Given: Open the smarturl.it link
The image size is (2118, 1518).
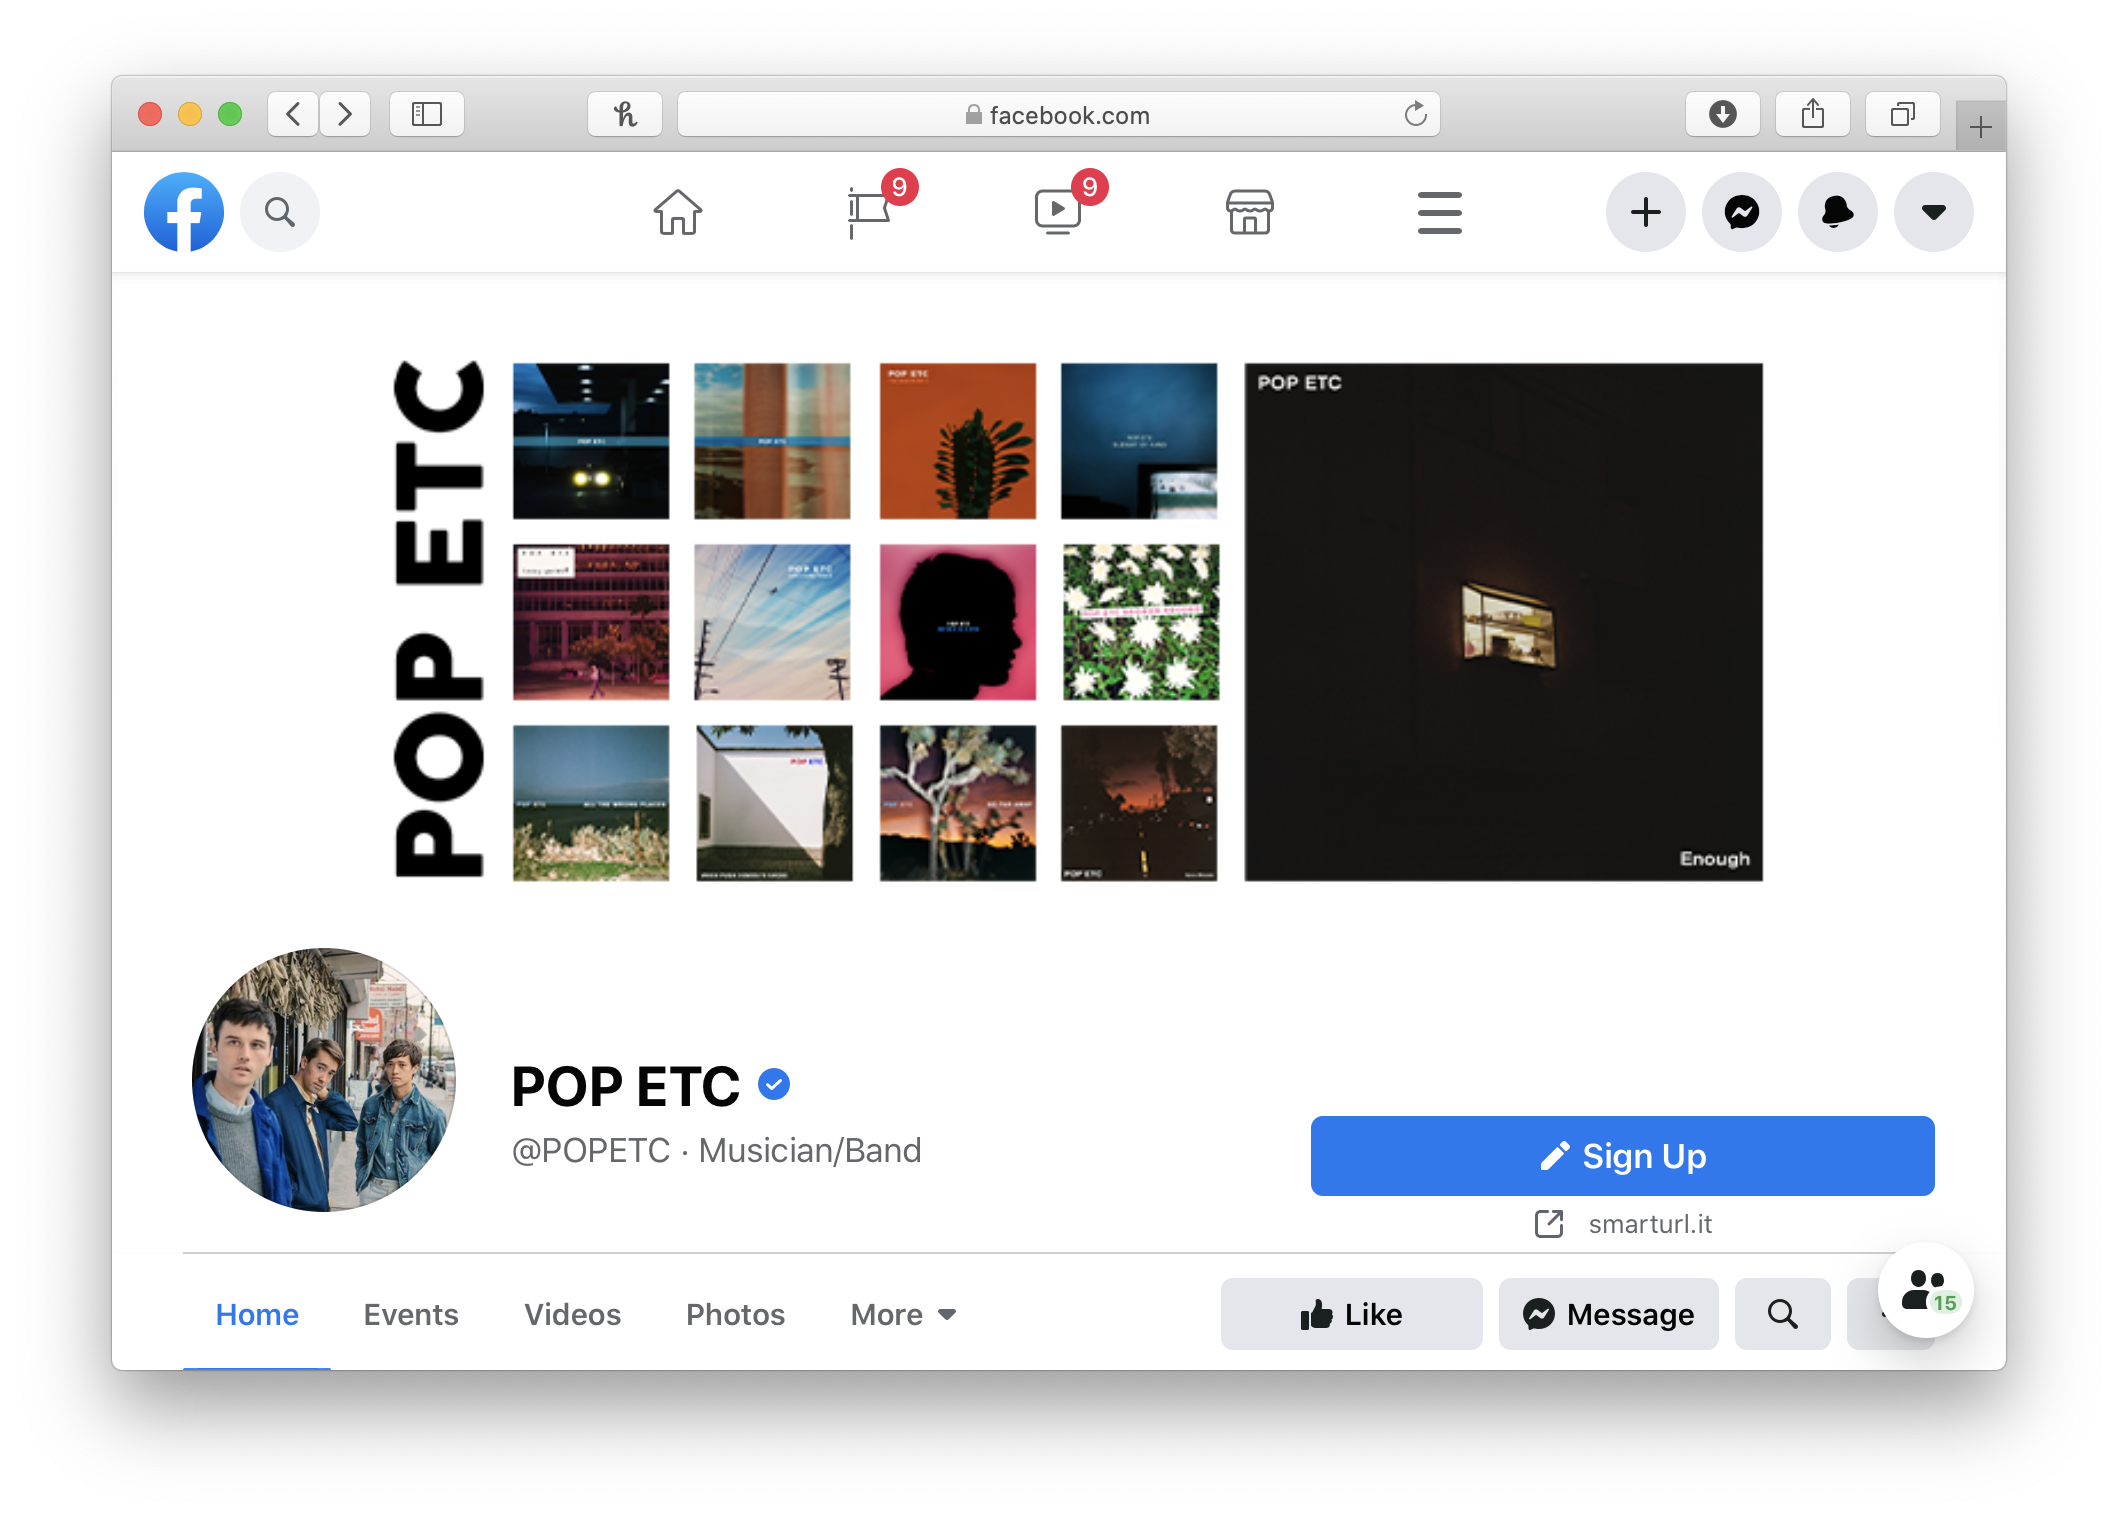Looking at the screenshot, I should (x=1650, y=1224).
